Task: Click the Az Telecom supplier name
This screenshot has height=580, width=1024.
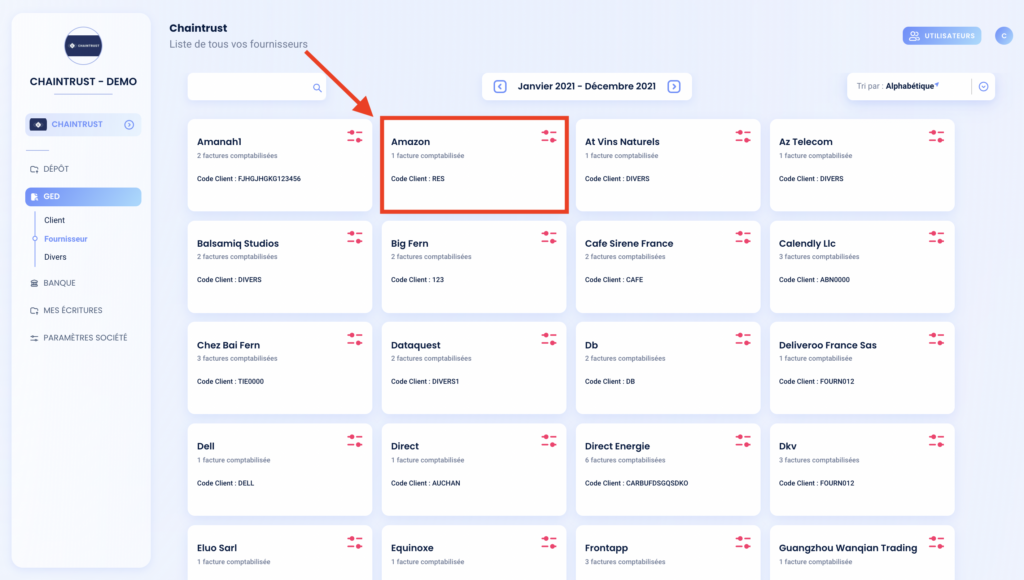Action: (x=805, y=142)
